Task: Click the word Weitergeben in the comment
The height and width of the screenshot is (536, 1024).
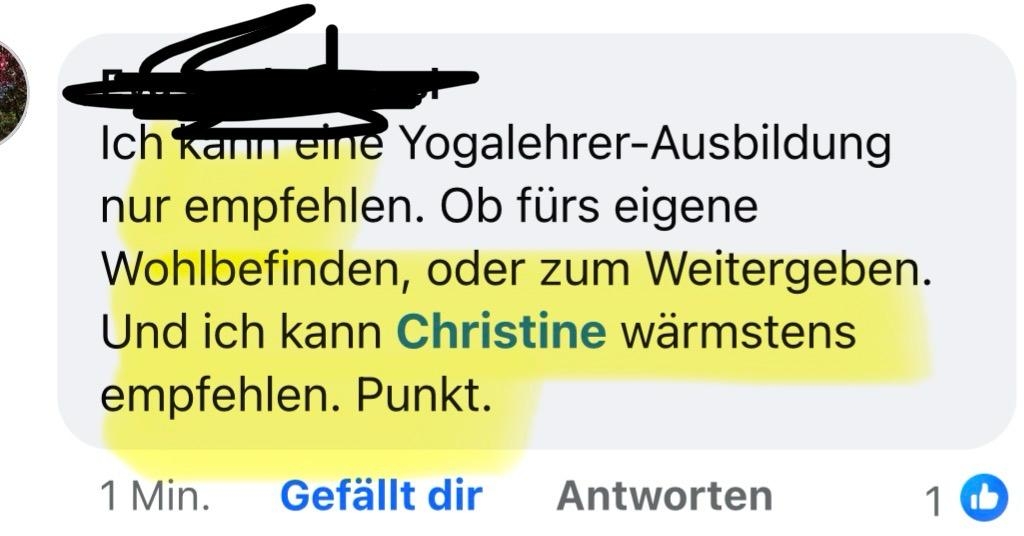Action: [788, 270]
